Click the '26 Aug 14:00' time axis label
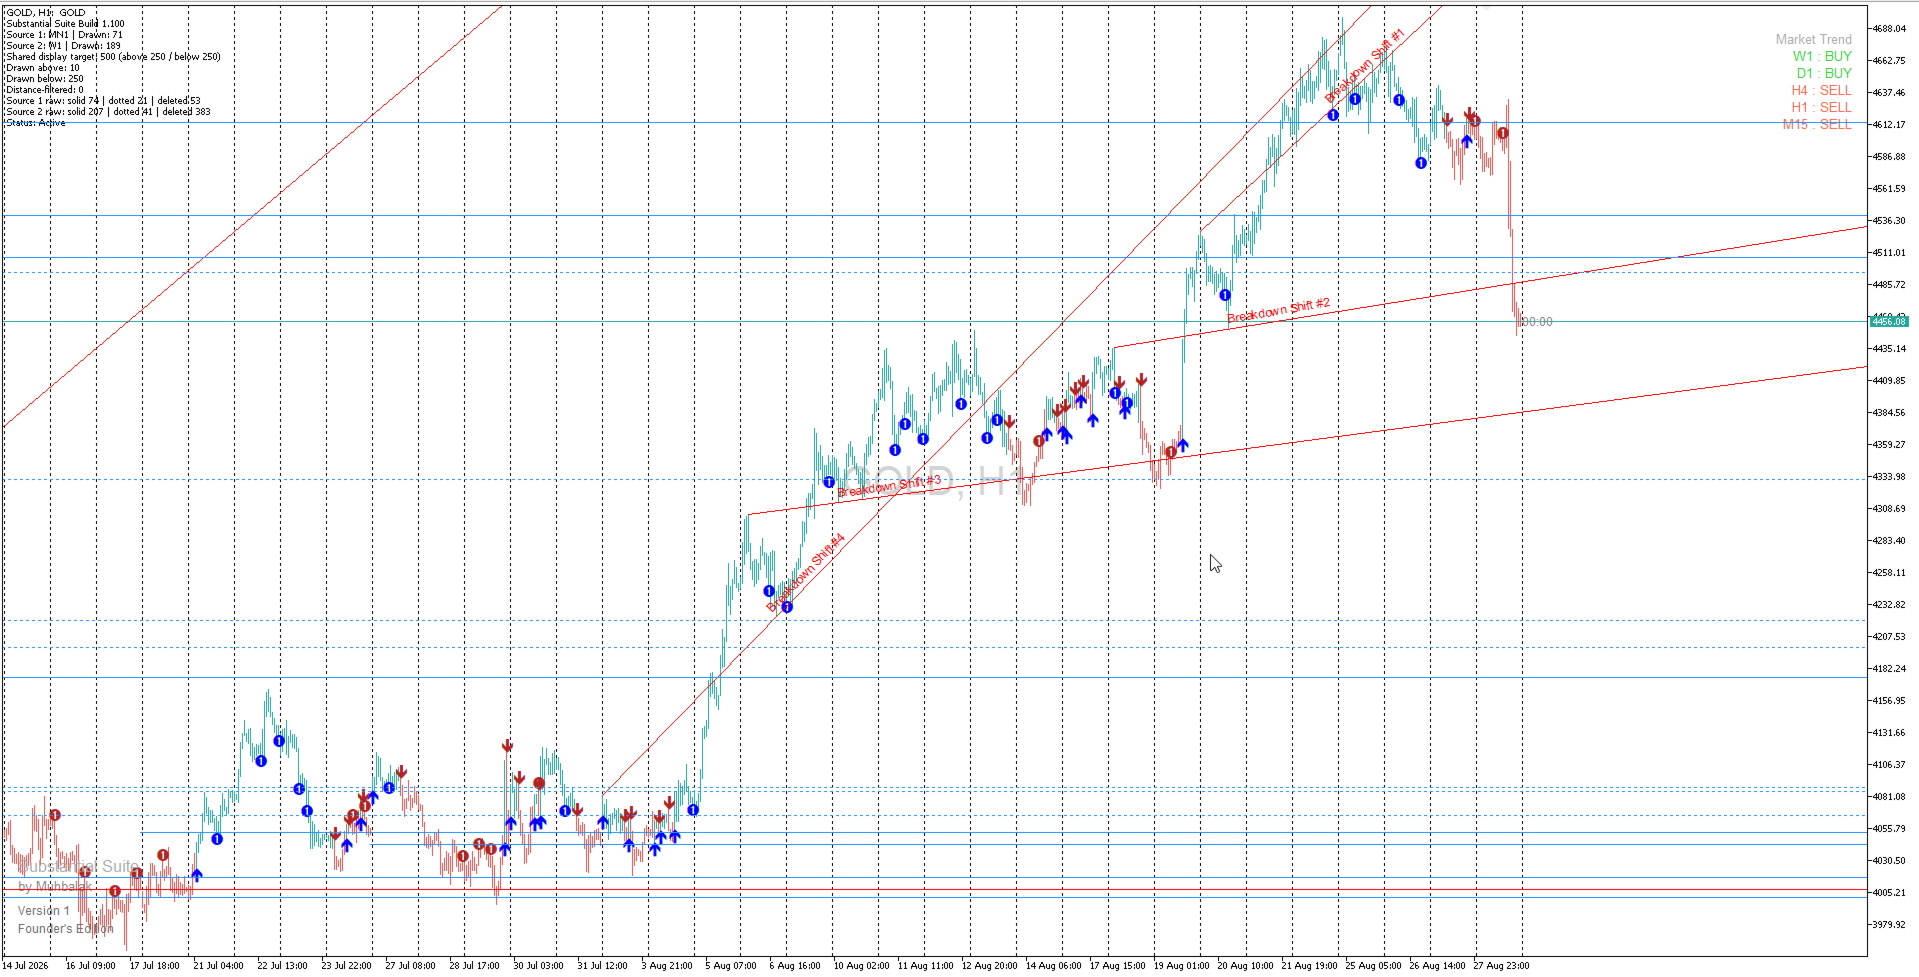The width and height of the screenshot is (1919, 977). (x=1437, y=966)
